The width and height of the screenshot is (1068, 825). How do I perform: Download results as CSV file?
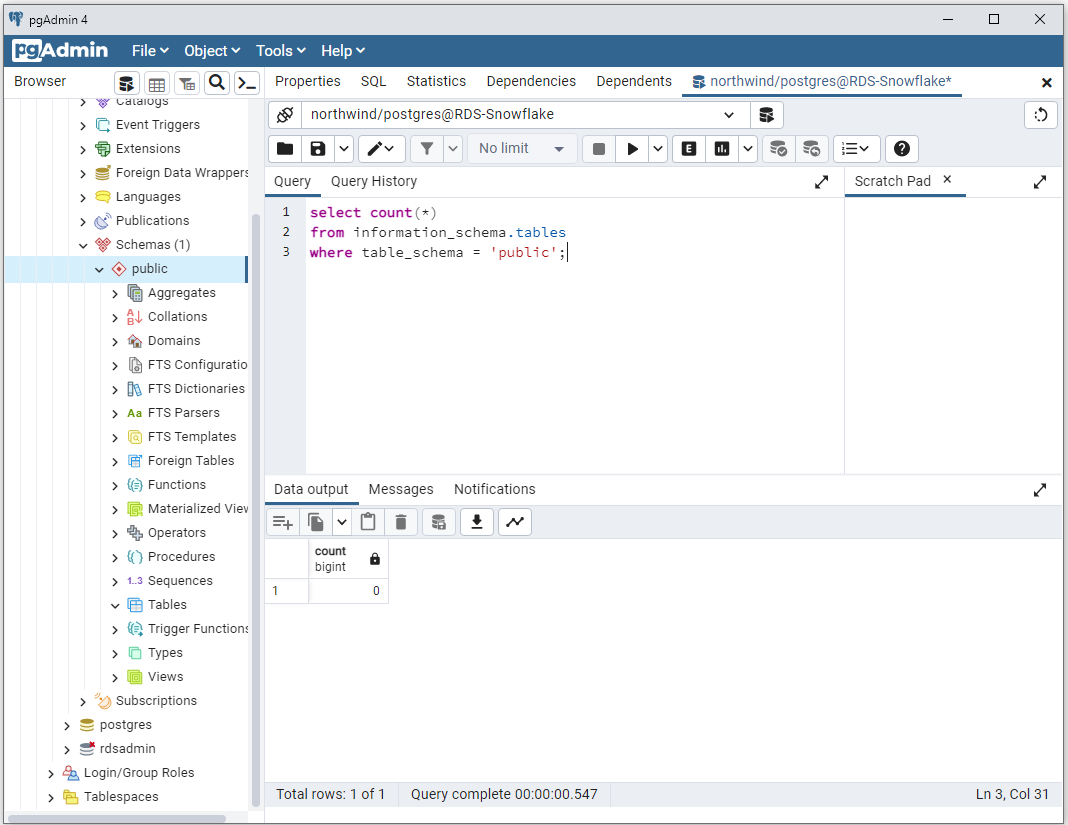tap(477, 523)
